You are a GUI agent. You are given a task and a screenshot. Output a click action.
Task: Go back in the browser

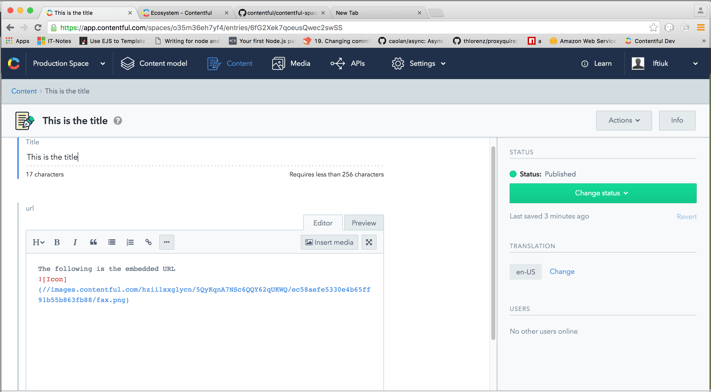coord(10,28)
